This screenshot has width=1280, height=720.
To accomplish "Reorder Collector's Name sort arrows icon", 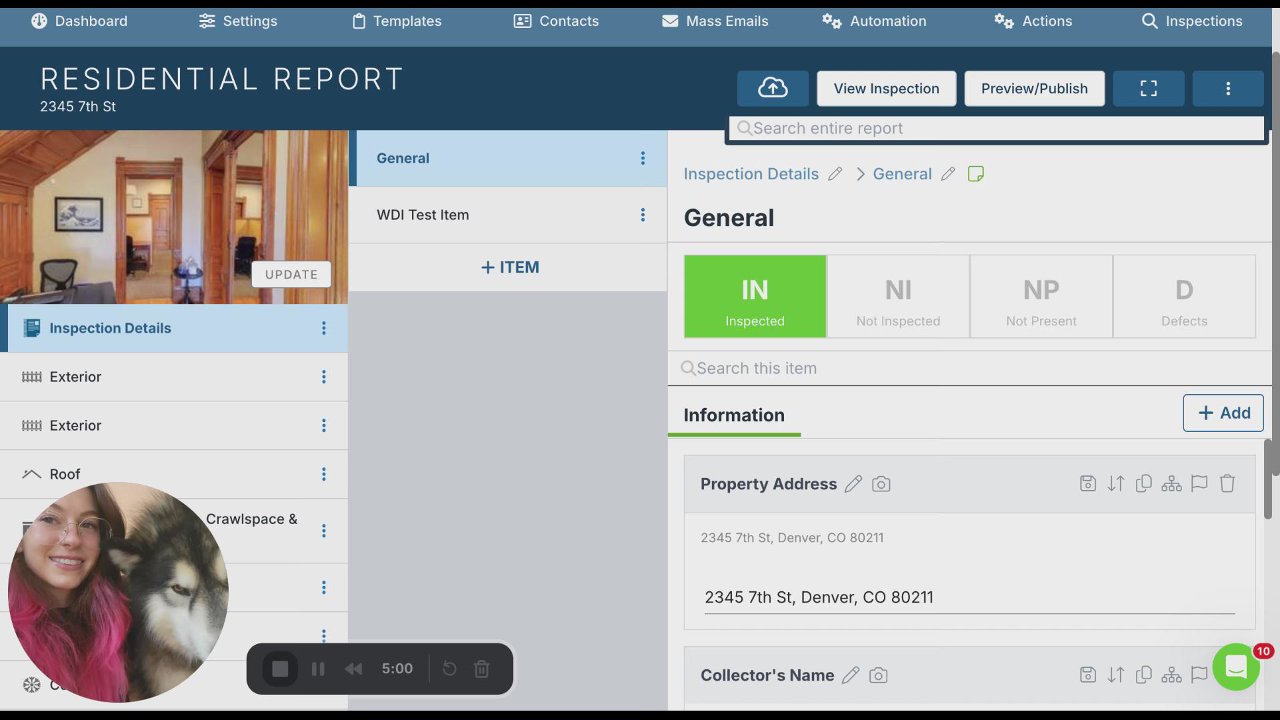I will point(1116,675).
